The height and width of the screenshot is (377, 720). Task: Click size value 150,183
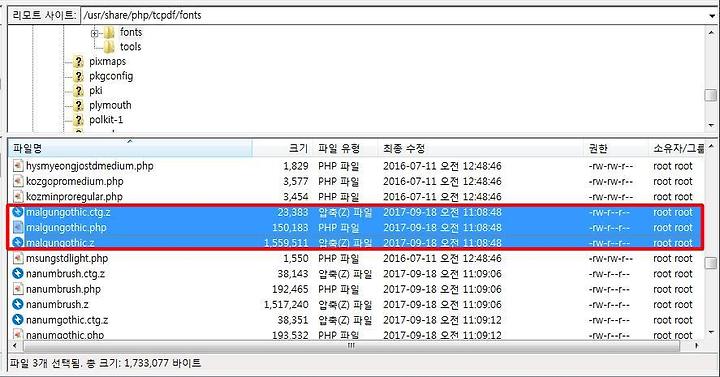click(x=290, y=227)
